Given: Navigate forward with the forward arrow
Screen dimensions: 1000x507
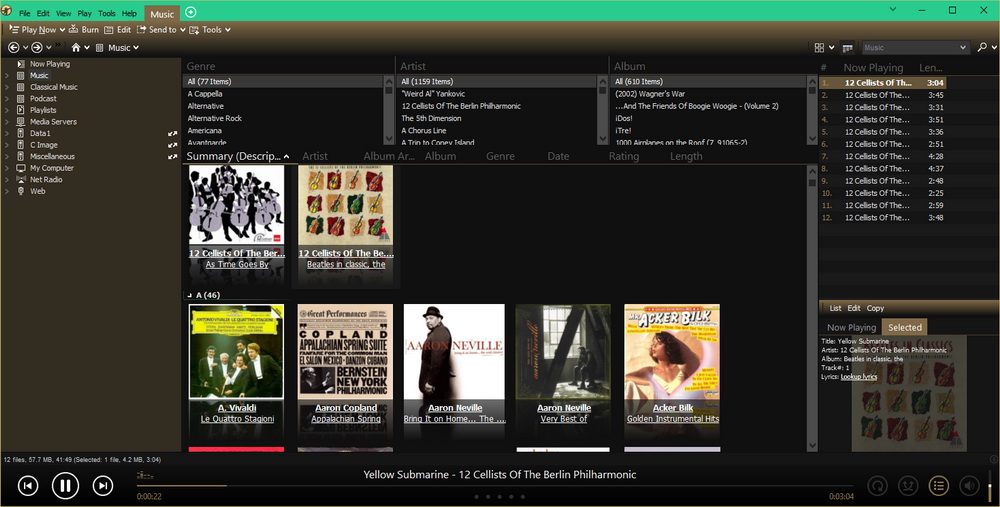Looking at the screenshot, I should click(36, 47).
